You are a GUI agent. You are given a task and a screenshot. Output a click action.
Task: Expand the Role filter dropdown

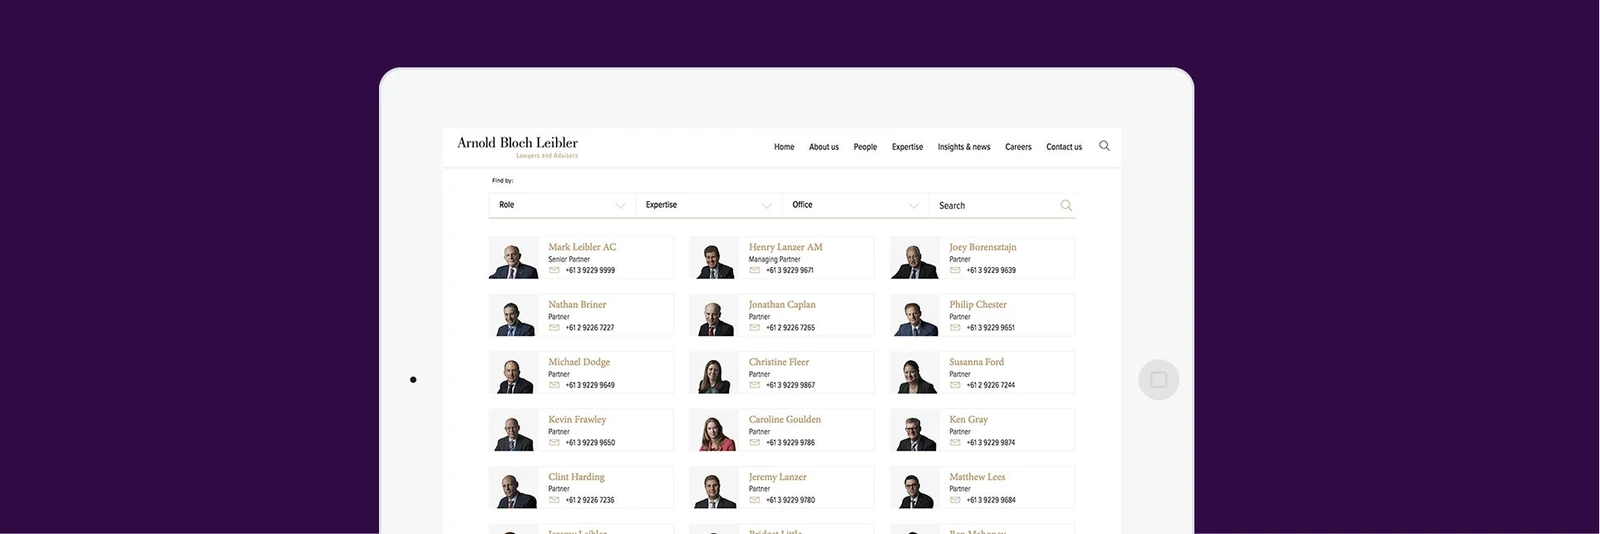coord(562,205)
